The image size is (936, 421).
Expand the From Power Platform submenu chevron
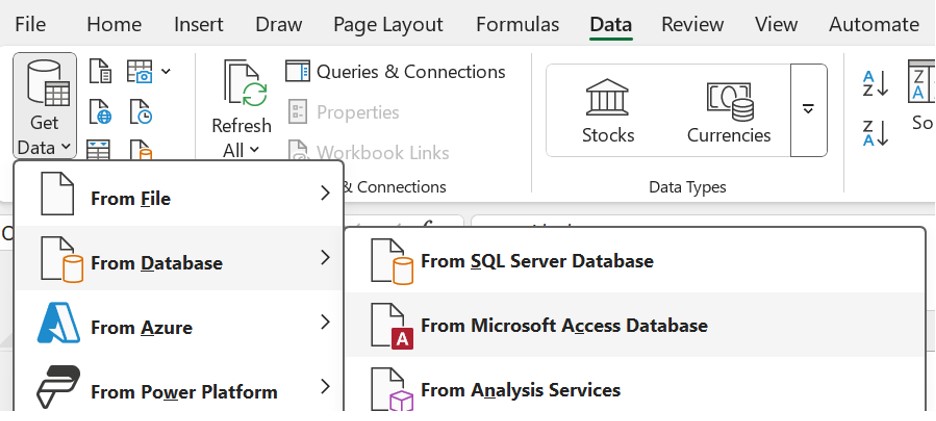[x=325, y=386]
